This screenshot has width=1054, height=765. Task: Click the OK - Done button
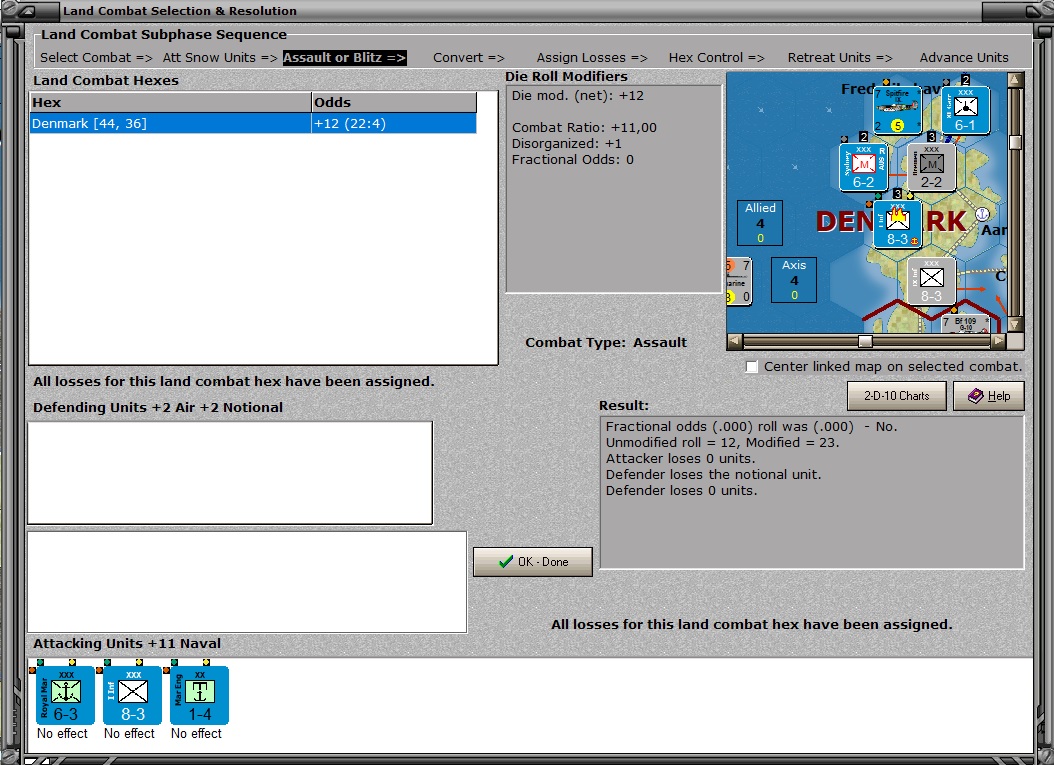point(532,562)
